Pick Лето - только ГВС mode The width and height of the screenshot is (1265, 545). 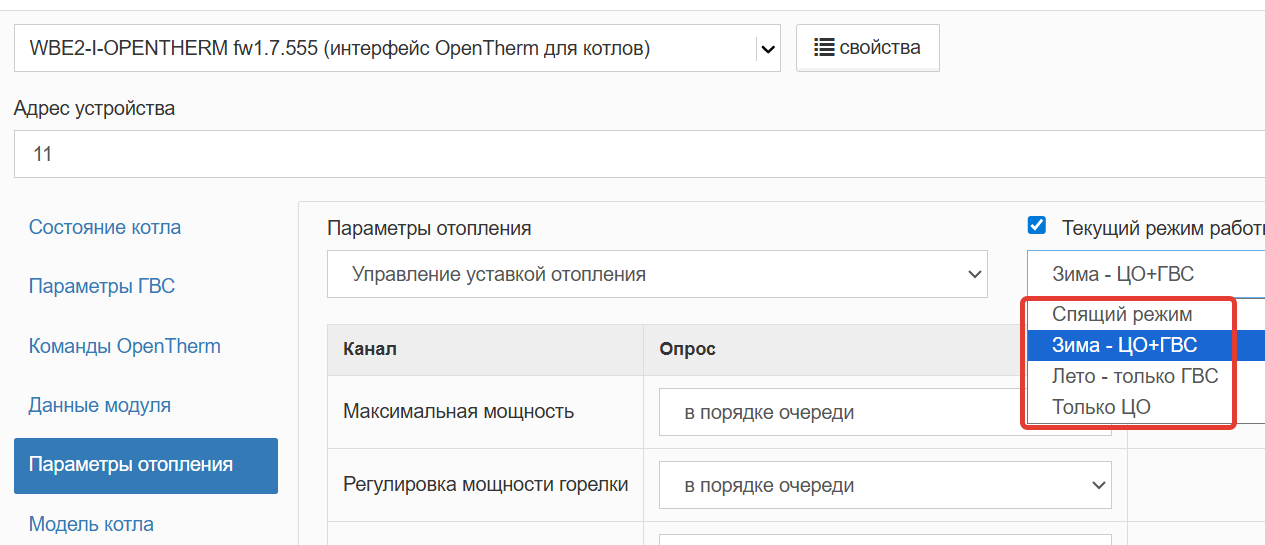point(1134,376)
